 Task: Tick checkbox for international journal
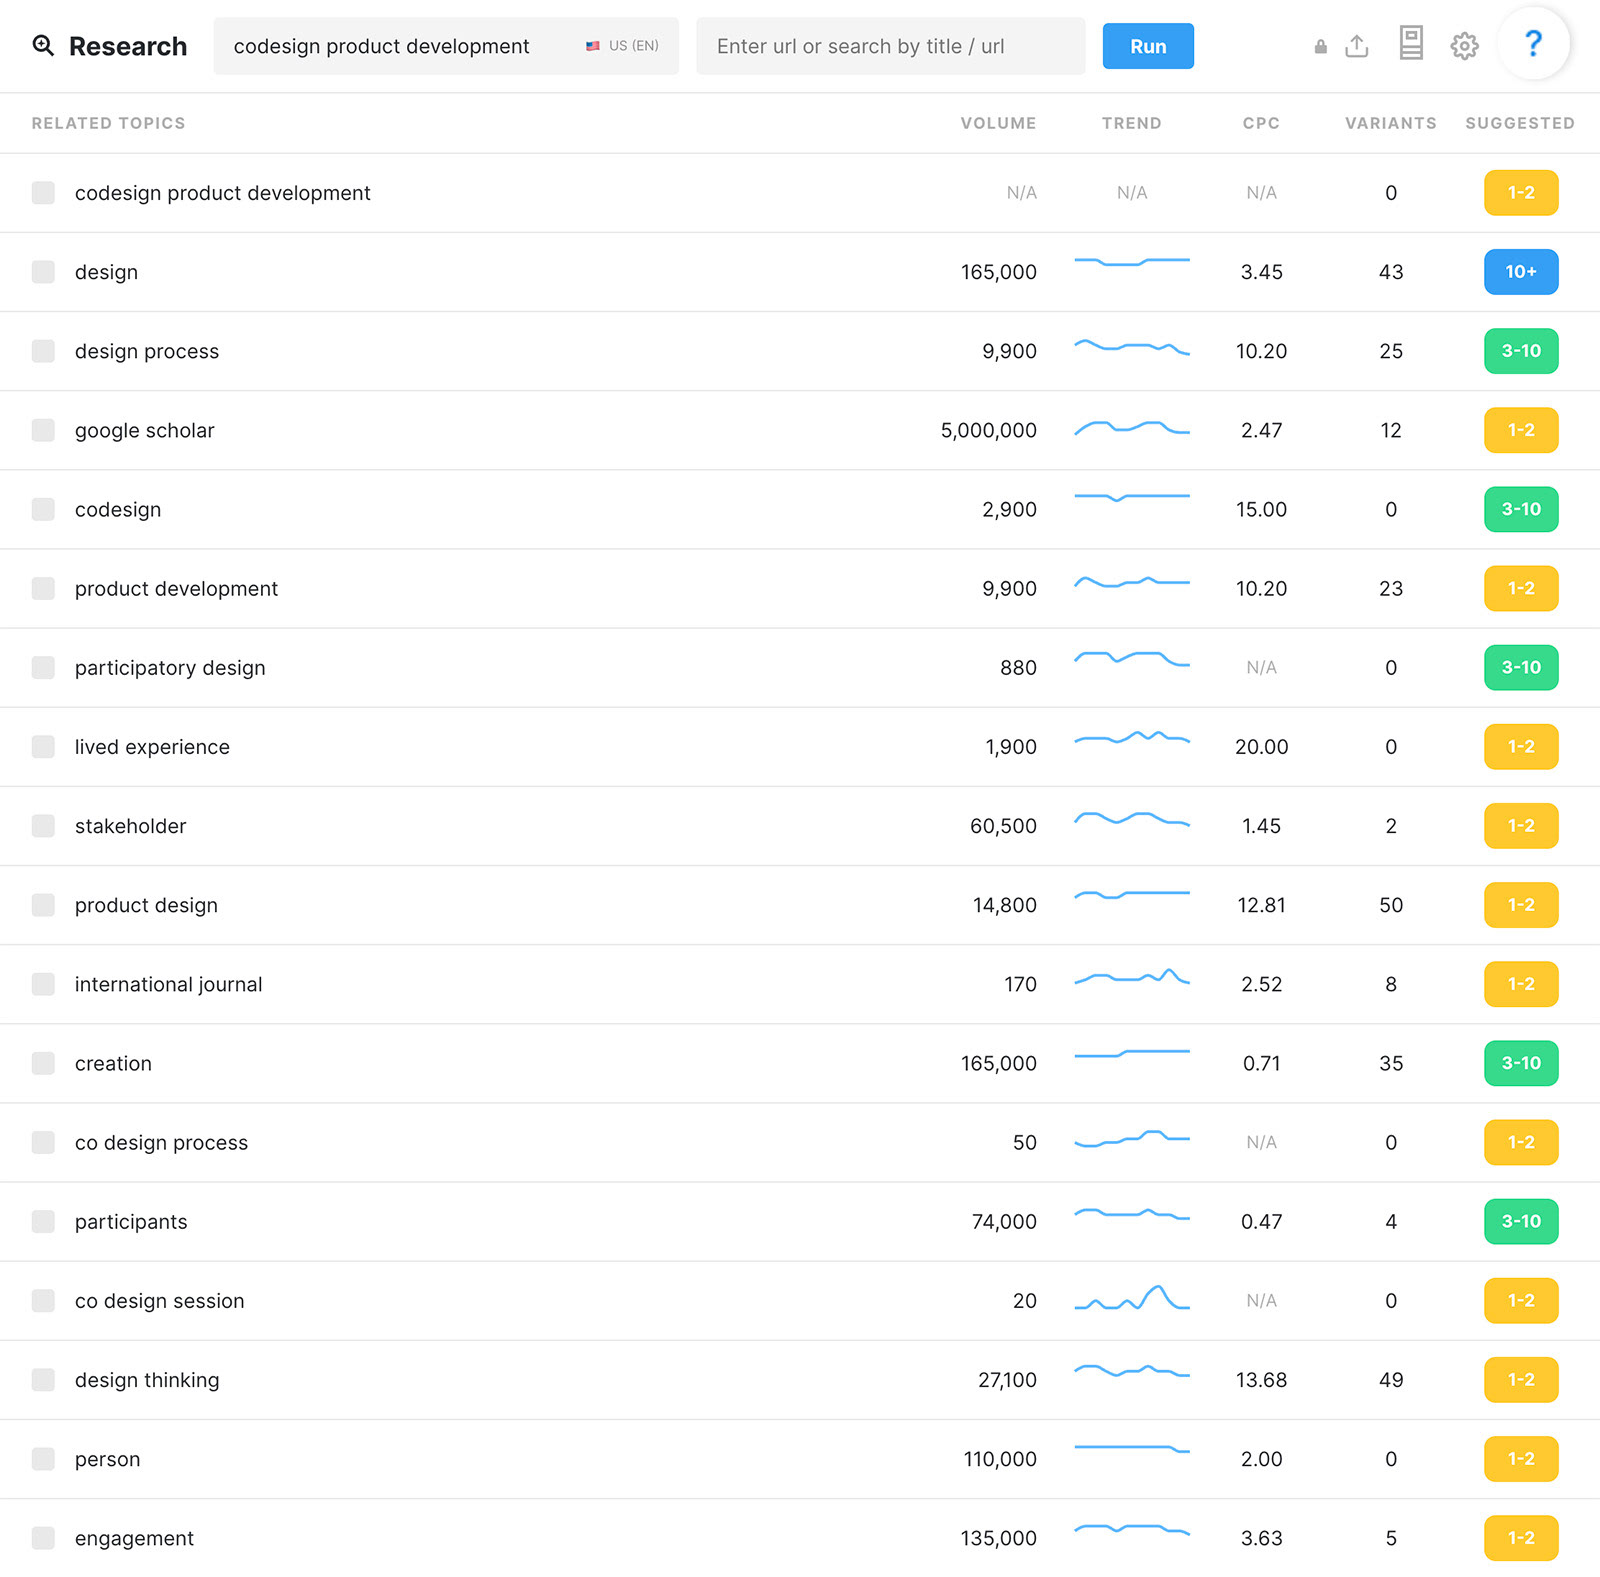43,984
